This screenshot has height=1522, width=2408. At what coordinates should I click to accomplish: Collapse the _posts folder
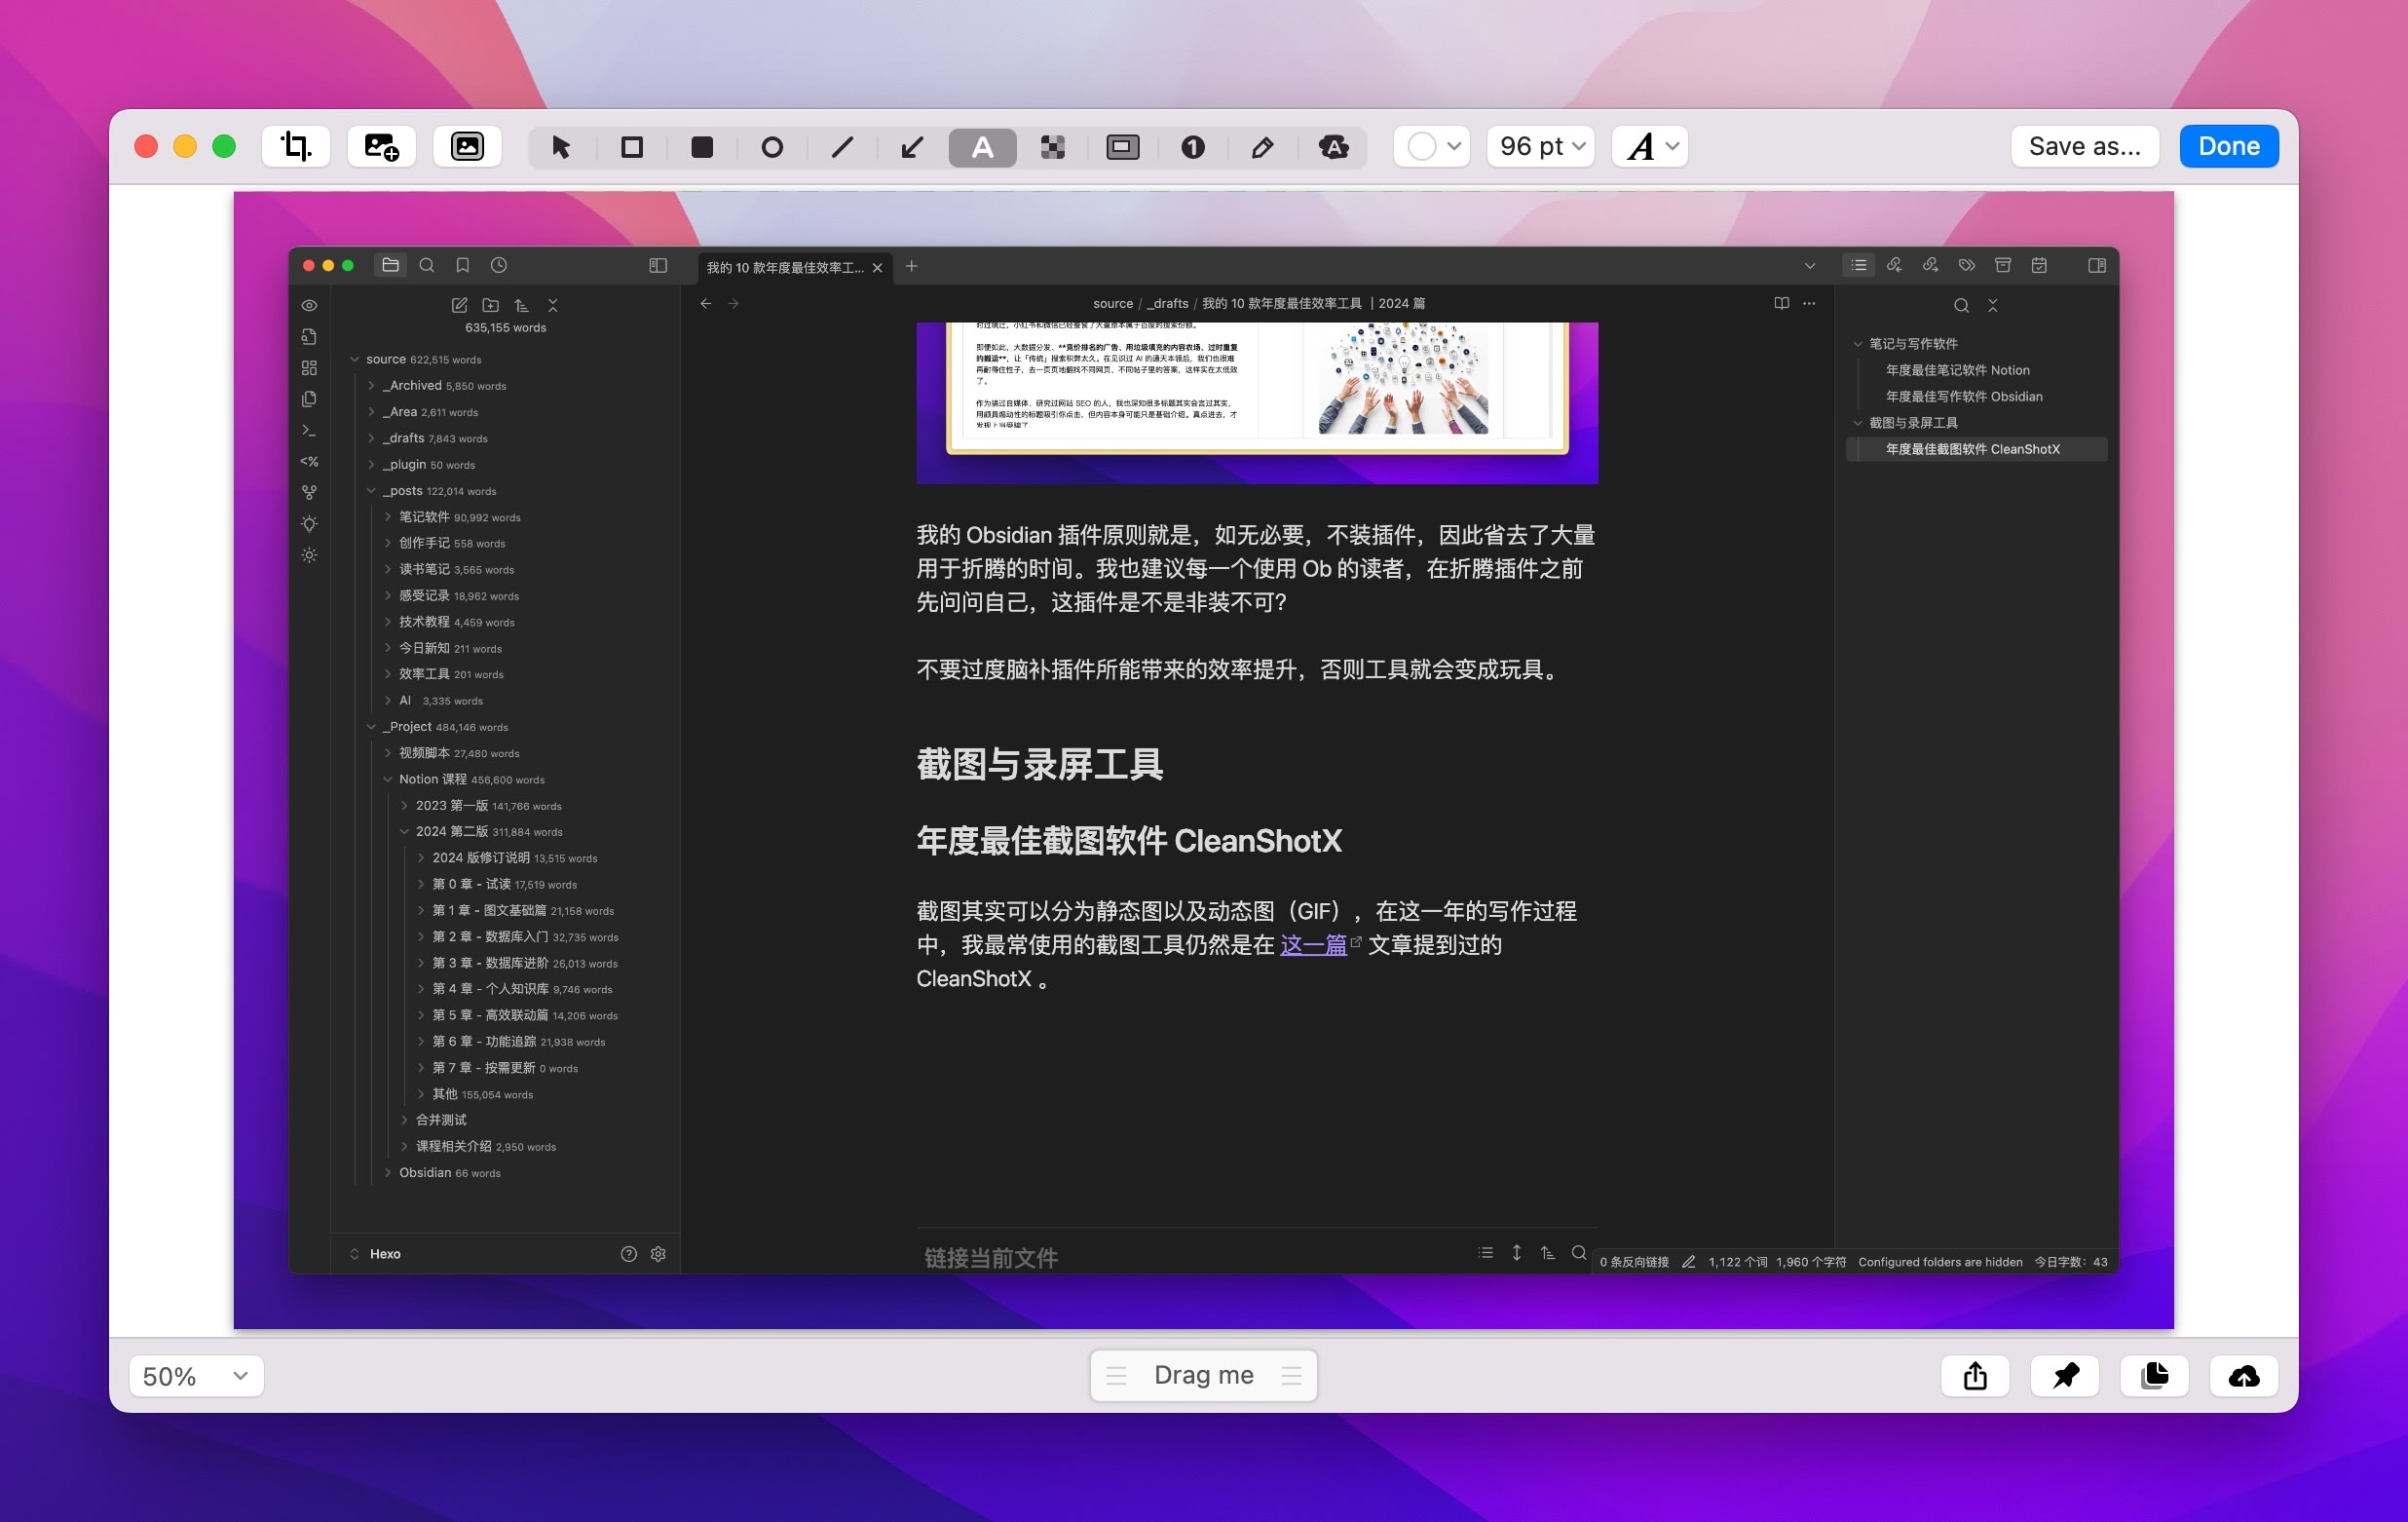(371, 491)
